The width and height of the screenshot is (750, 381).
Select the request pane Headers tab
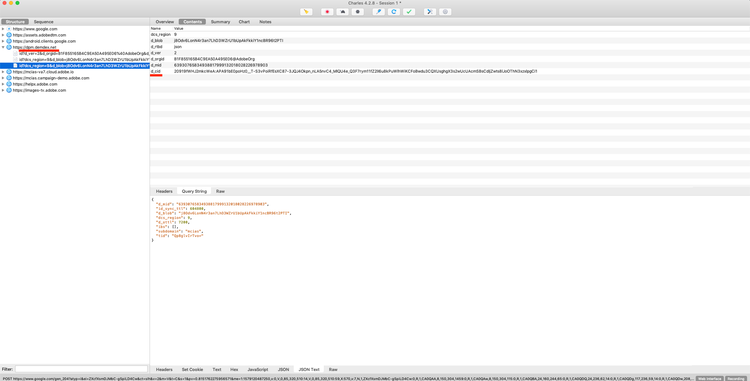(x=164, y=191)
